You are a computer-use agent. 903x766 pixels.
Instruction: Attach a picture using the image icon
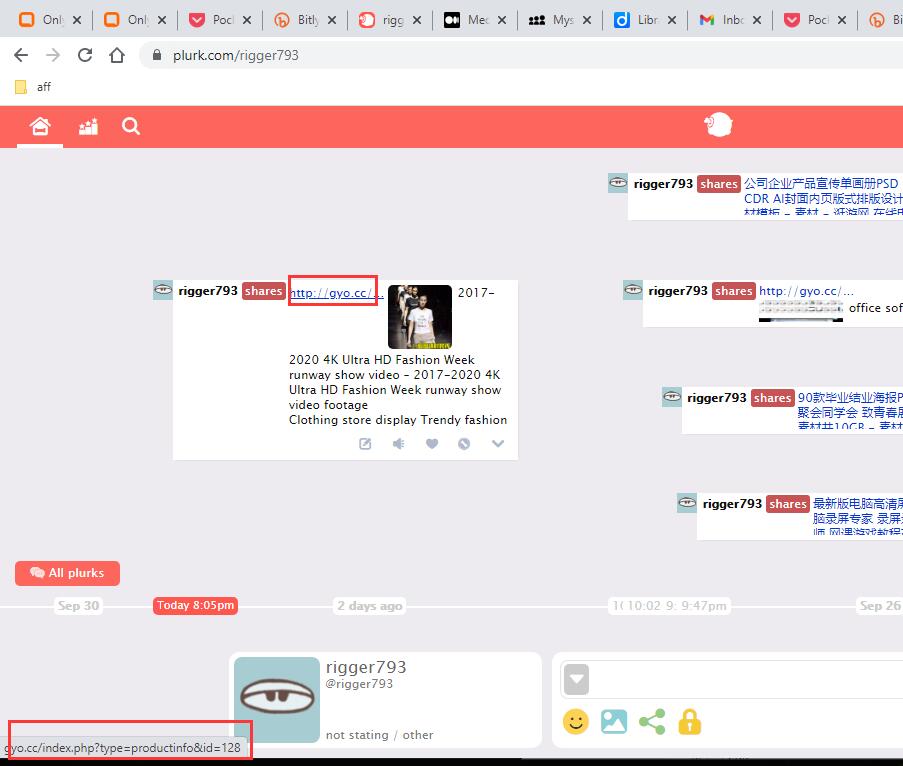pyautogui.click(x=614, y=721)
